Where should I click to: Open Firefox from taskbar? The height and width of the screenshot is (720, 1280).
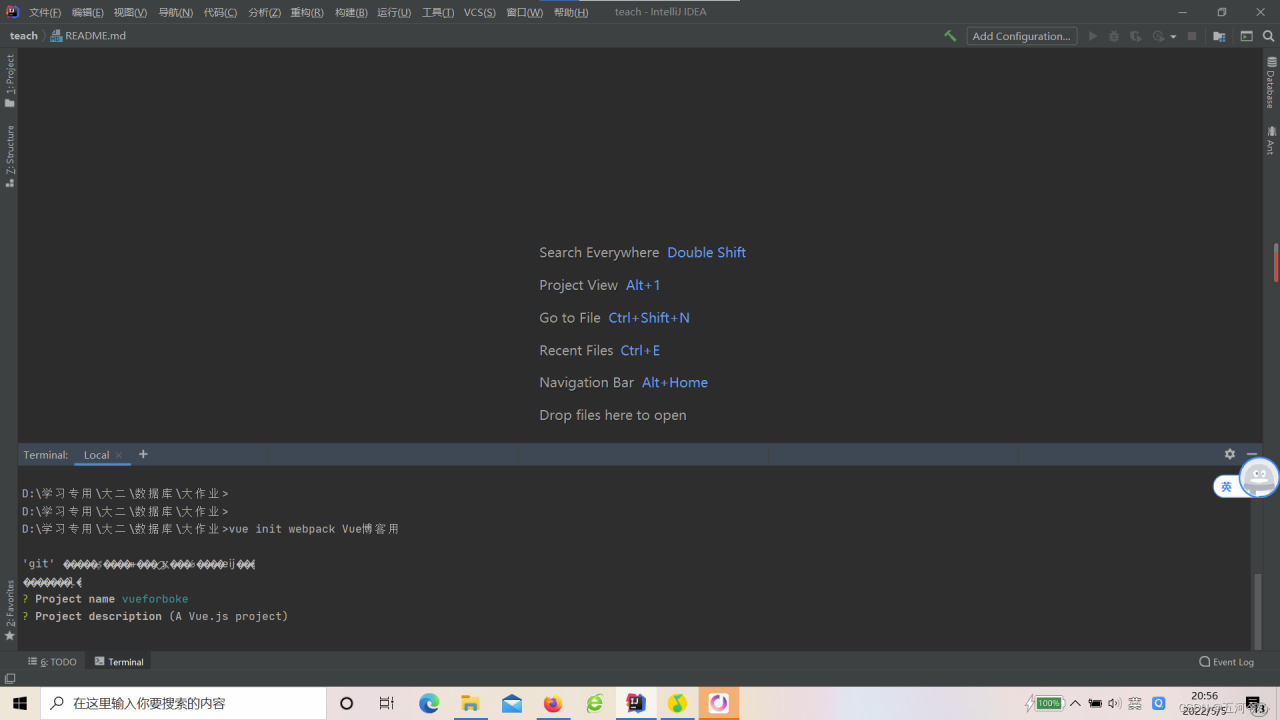click(x=553, y=703)
